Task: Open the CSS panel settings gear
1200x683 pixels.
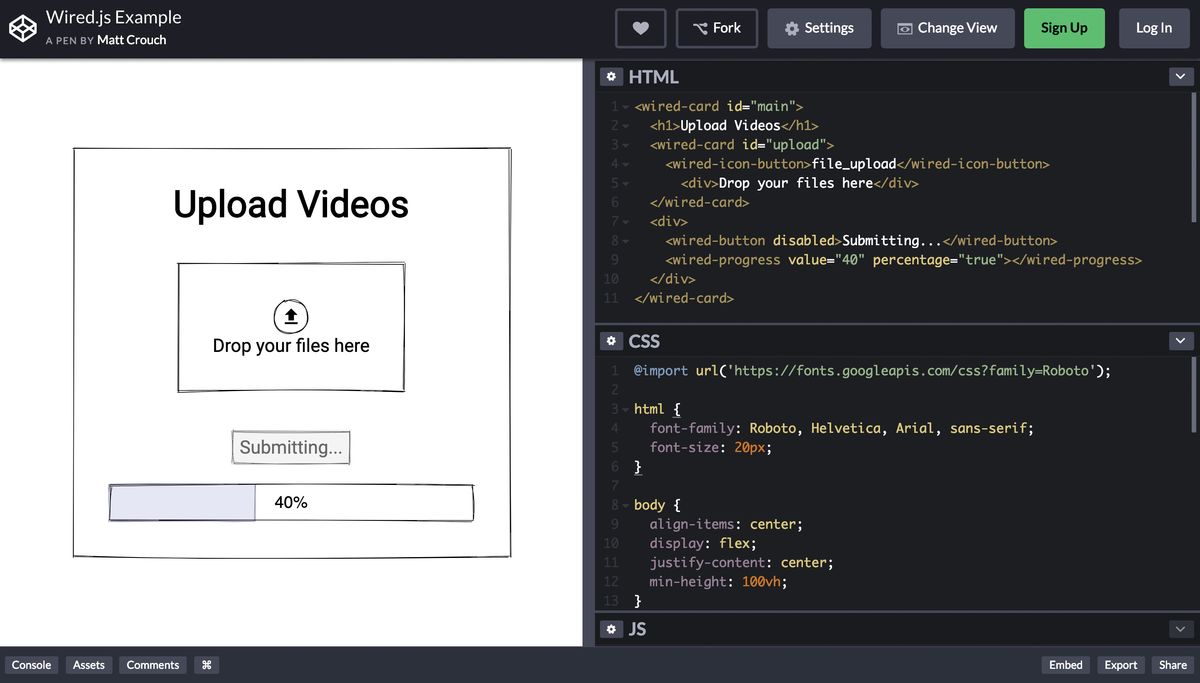Action: pos(611,341)
